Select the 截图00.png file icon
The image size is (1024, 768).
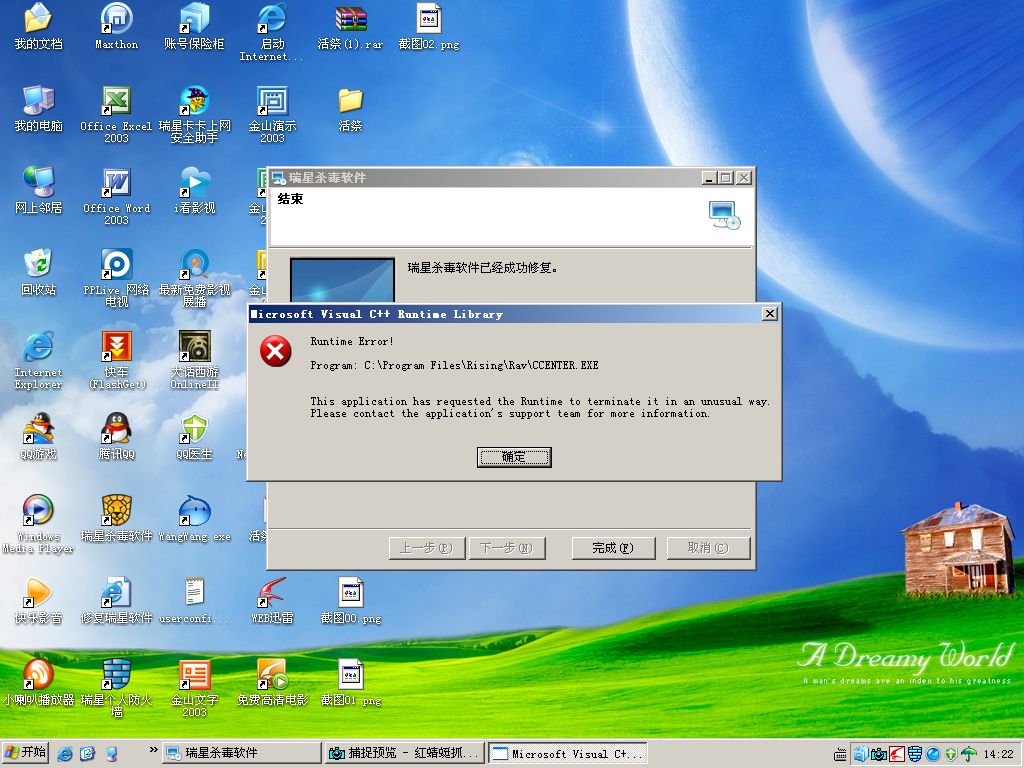350,601
